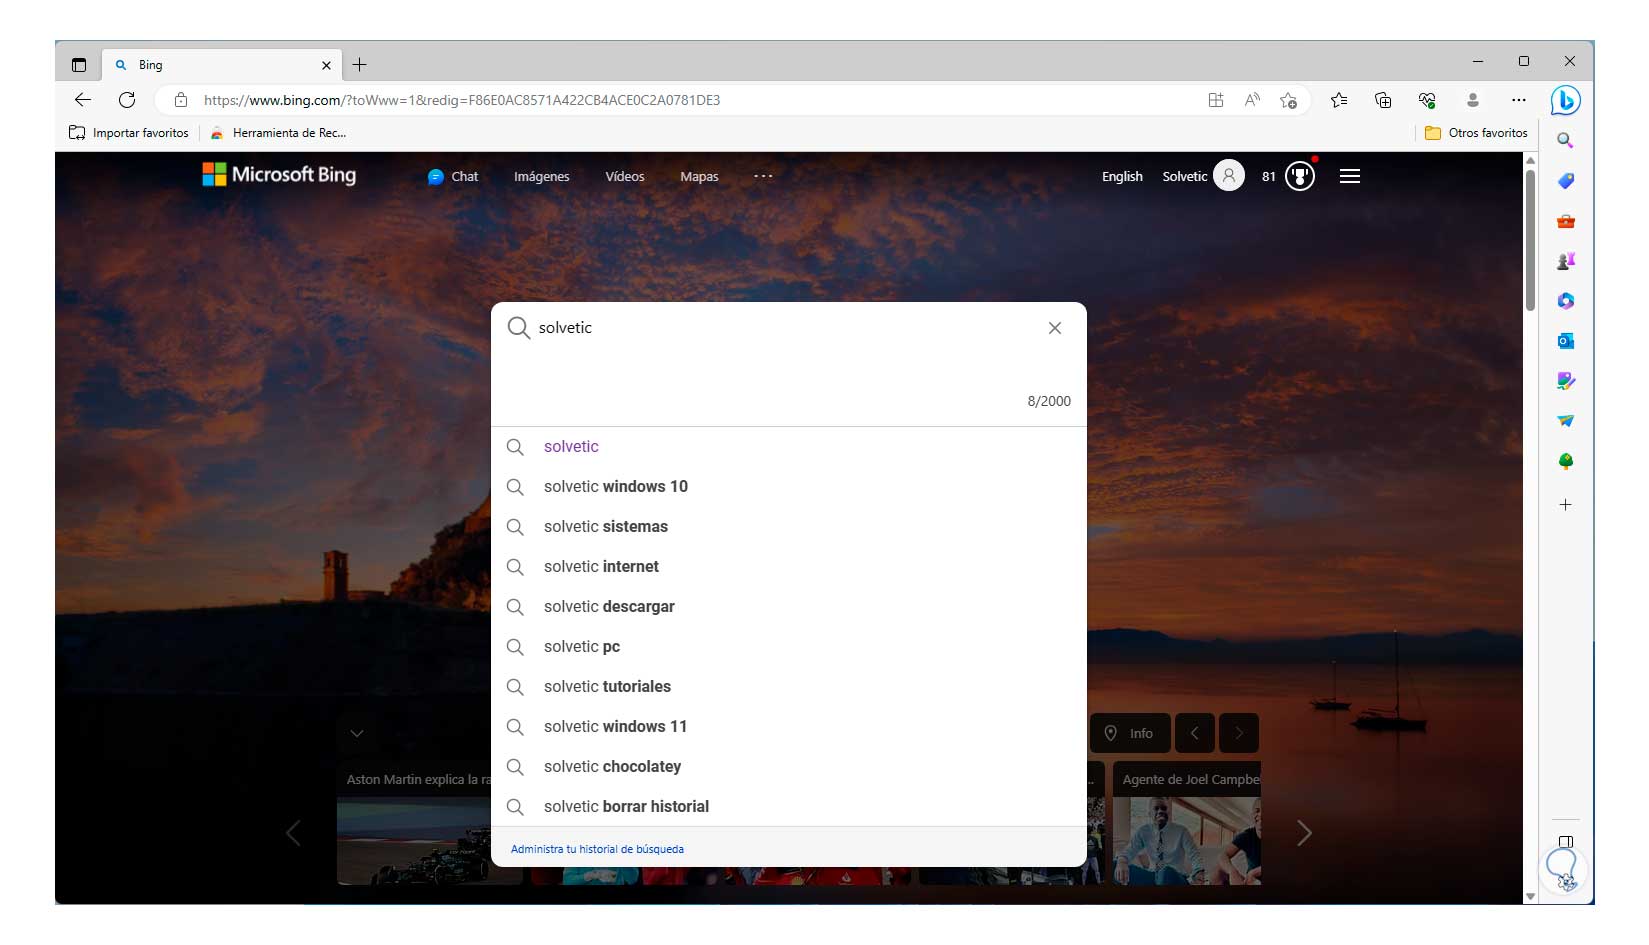Open sidebar Microsoft 365 icon

(x=1566, y=301)
